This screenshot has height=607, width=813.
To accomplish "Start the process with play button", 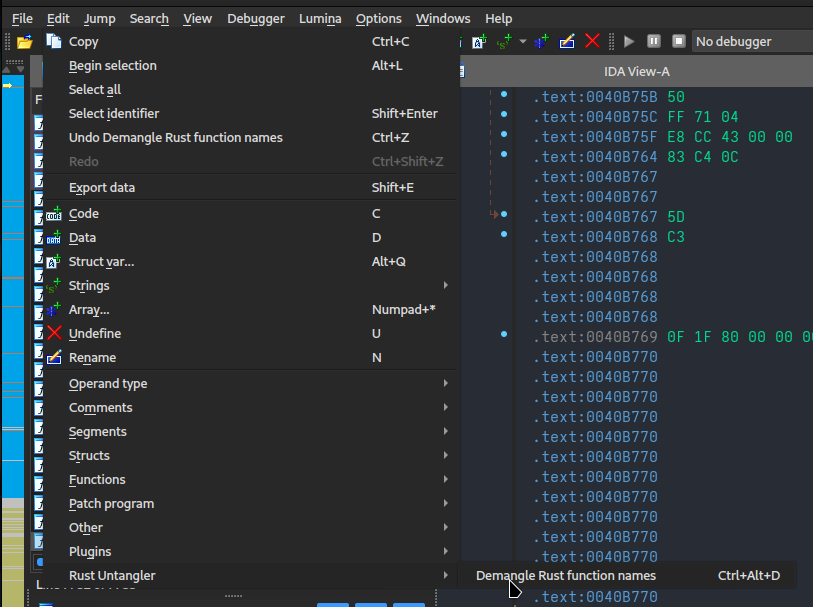I will coord(629,41).
